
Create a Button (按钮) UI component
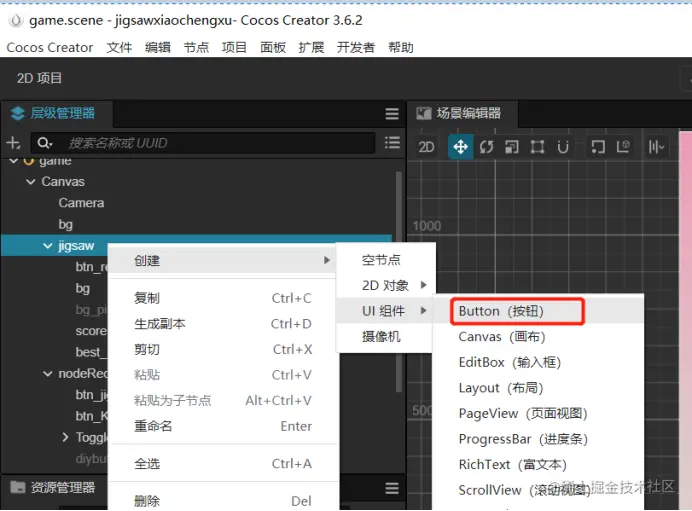point(538,311)
